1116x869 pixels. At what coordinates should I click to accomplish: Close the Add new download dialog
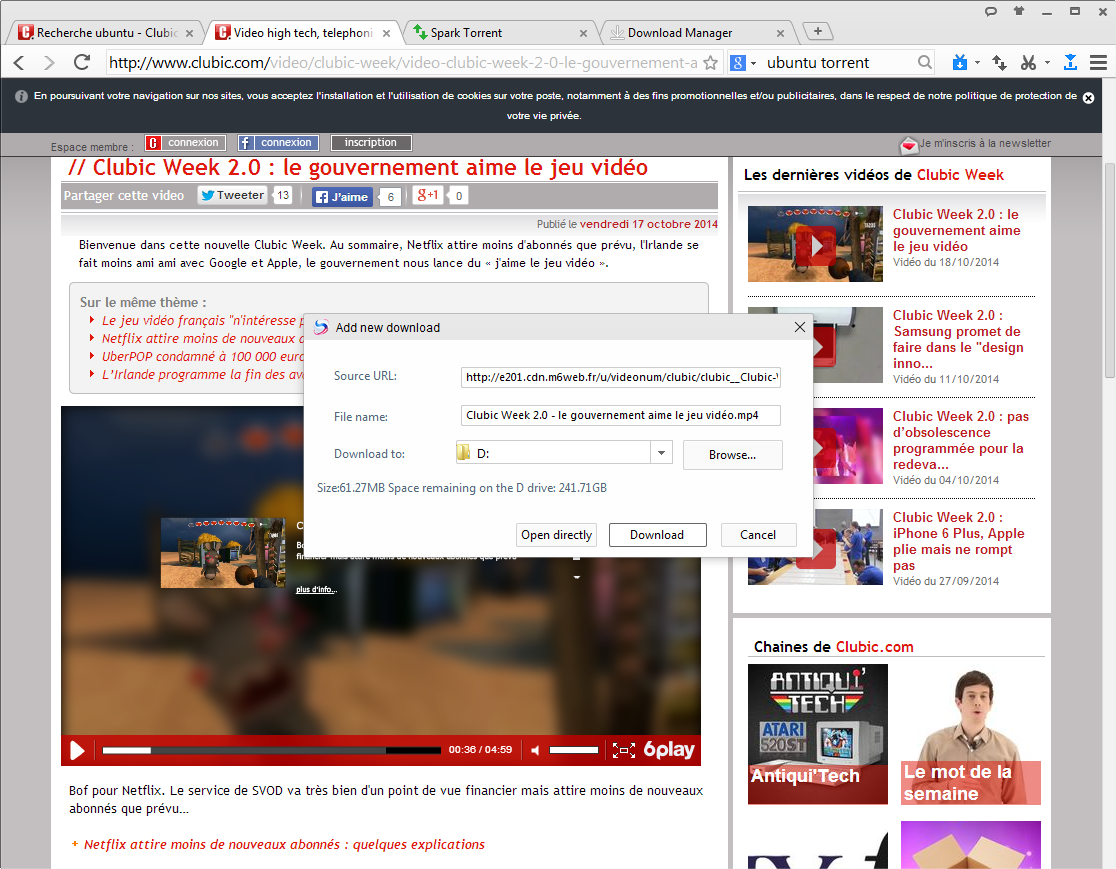(x=800, y=327)
